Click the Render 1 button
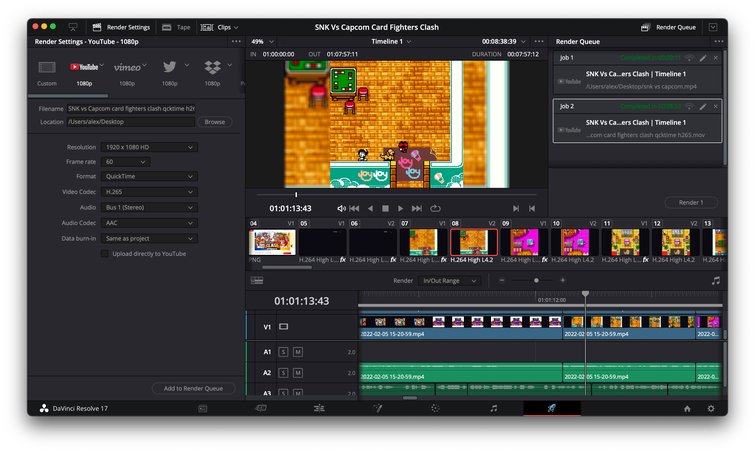 (x=691, y=203)
